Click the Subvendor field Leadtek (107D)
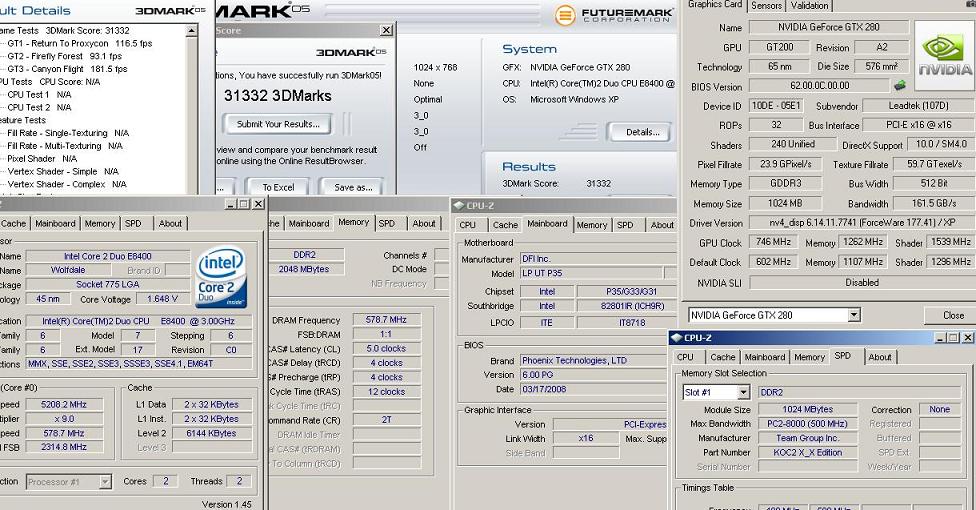The height and width of the screenshot is (510, 976). coord(919,106)
